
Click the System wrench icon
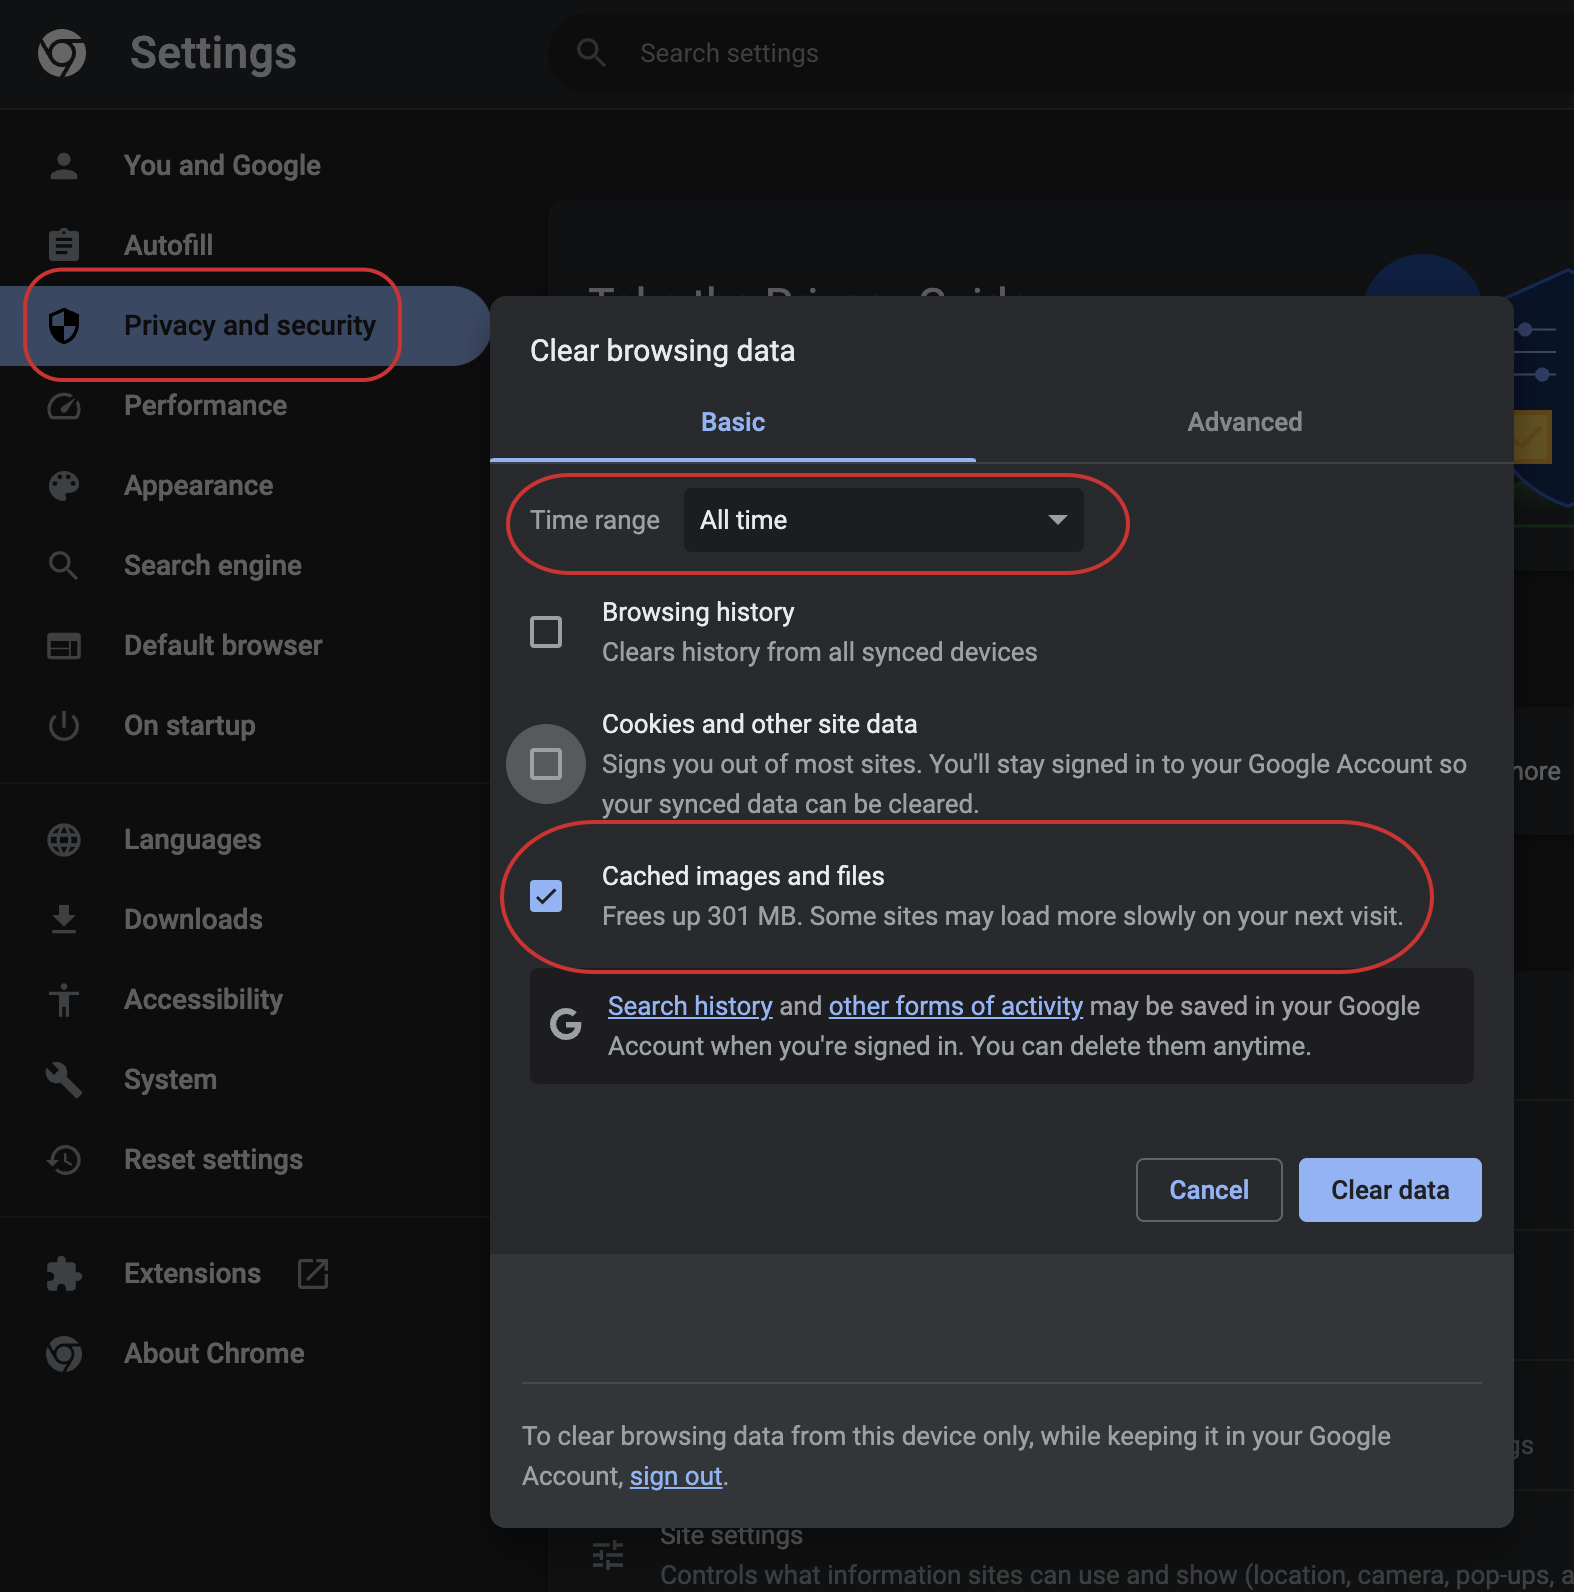64,1080
